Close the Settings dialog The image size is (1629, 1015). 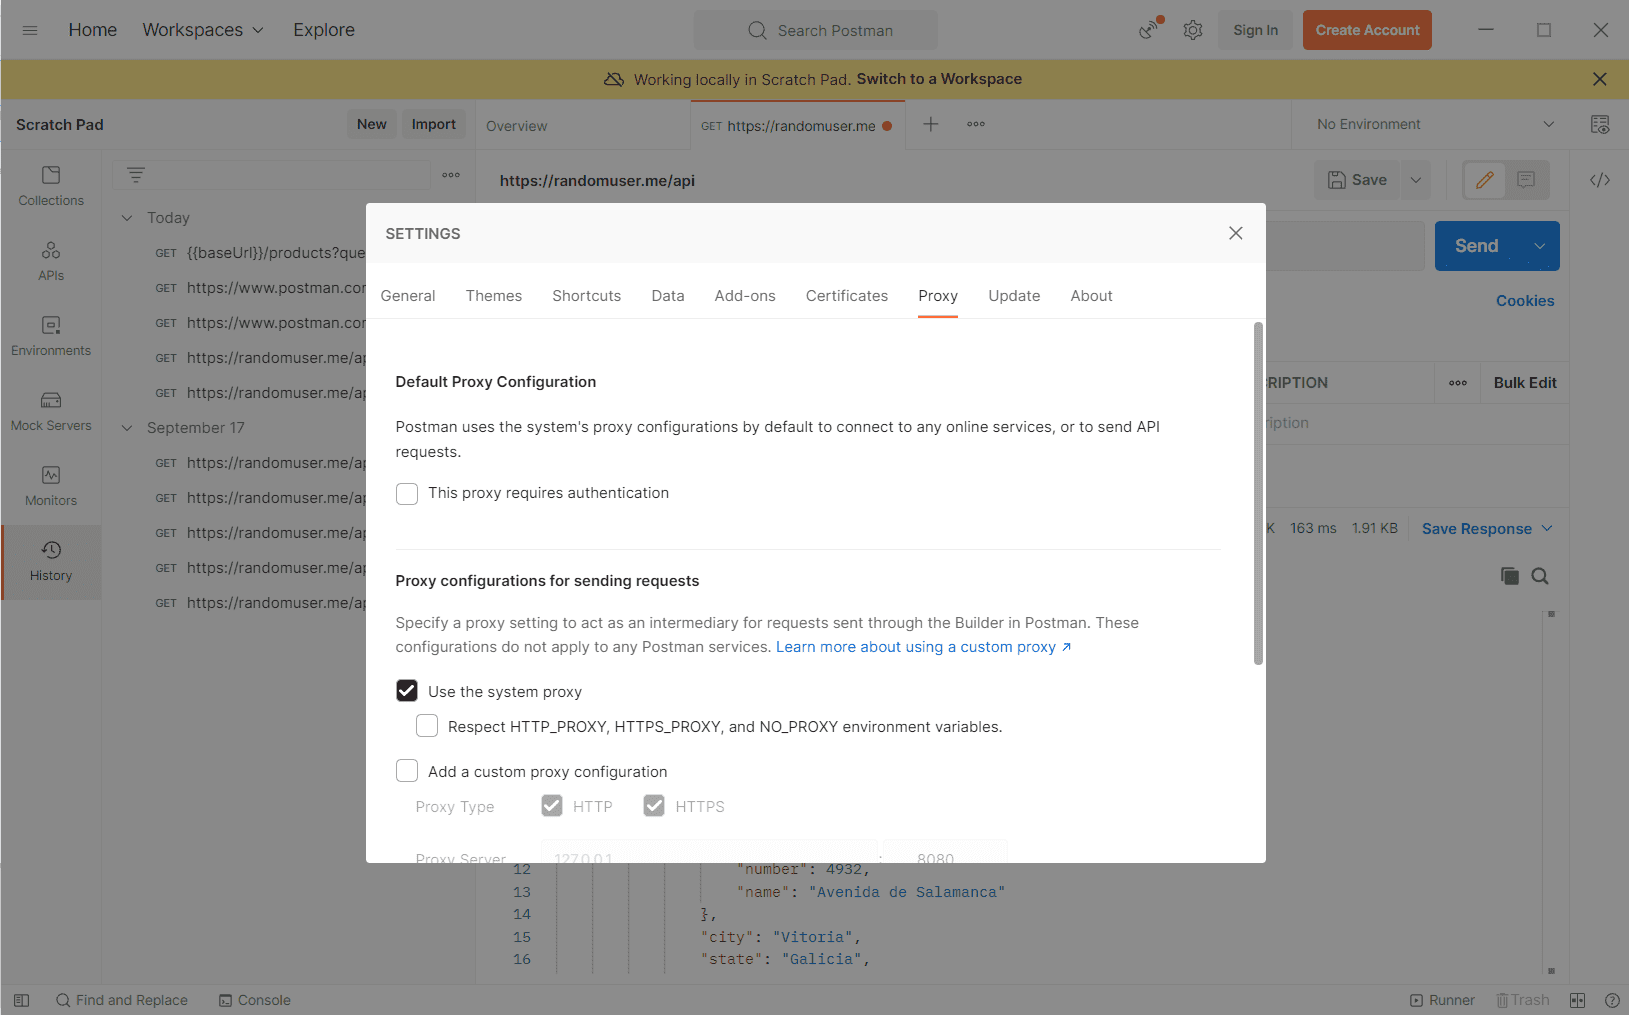click(1236, 233)
